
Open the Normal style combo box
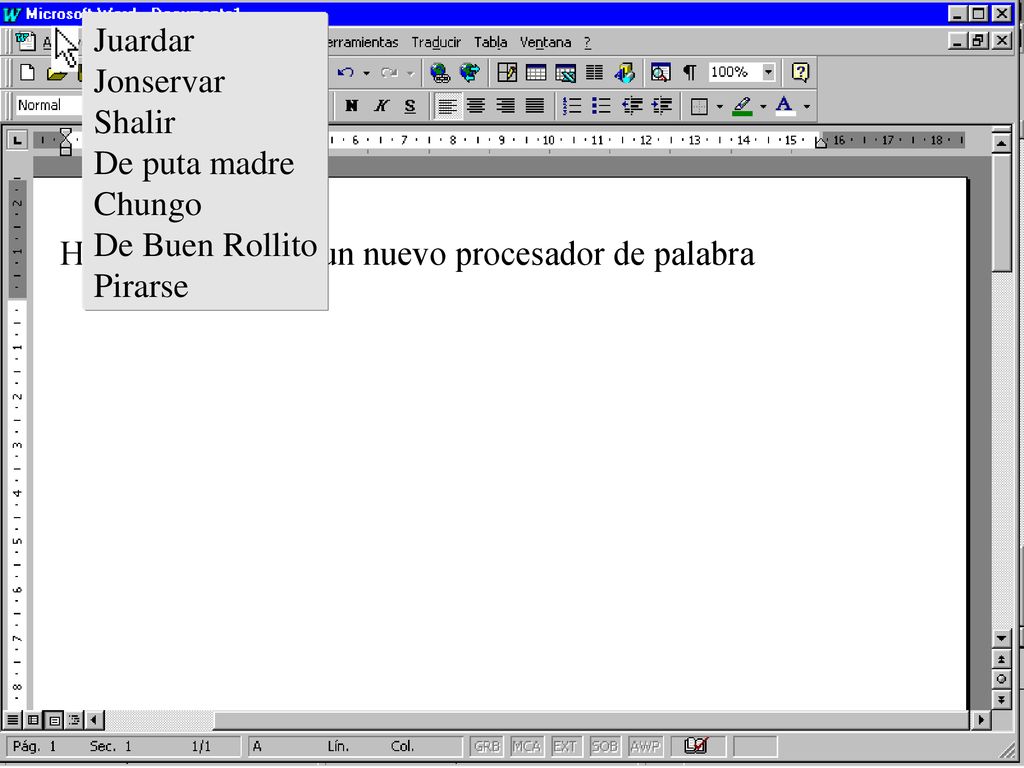pyautogui.click(x=49, y=105)
